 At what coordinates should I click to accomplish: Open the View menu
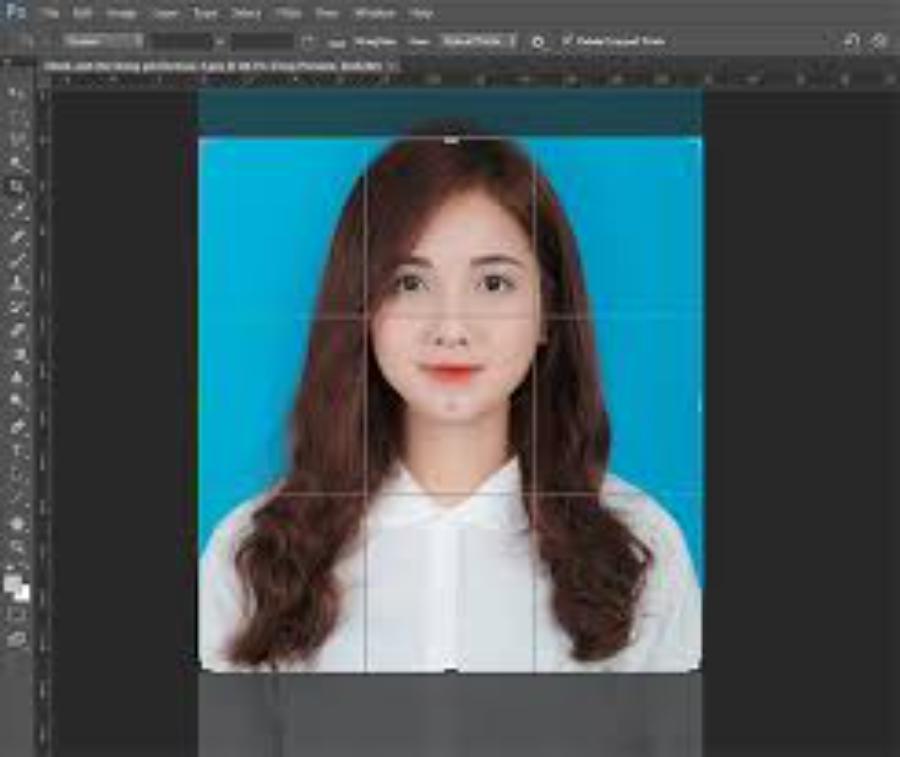(x=327, y=13)
